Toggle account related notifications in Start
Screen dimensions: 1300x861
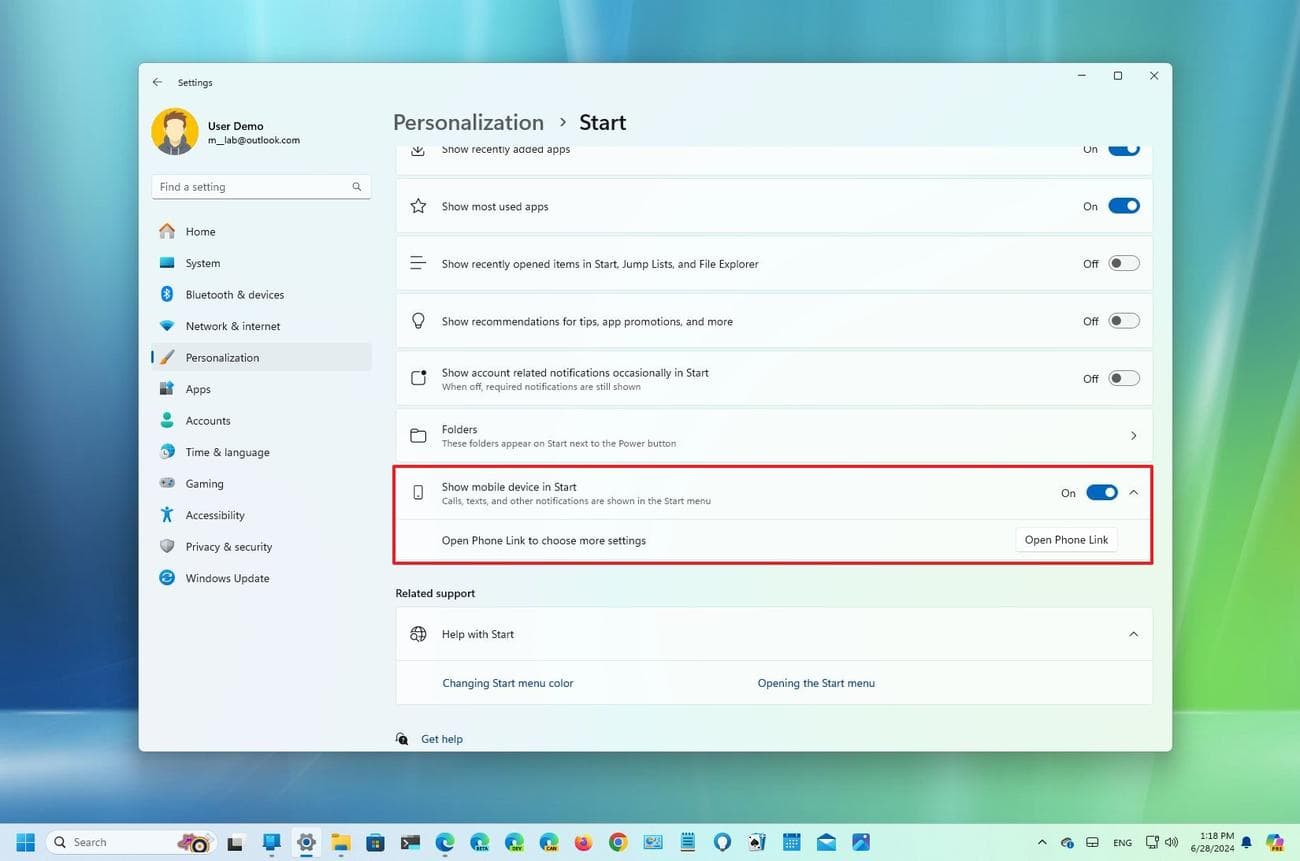tap(1124, 378)
